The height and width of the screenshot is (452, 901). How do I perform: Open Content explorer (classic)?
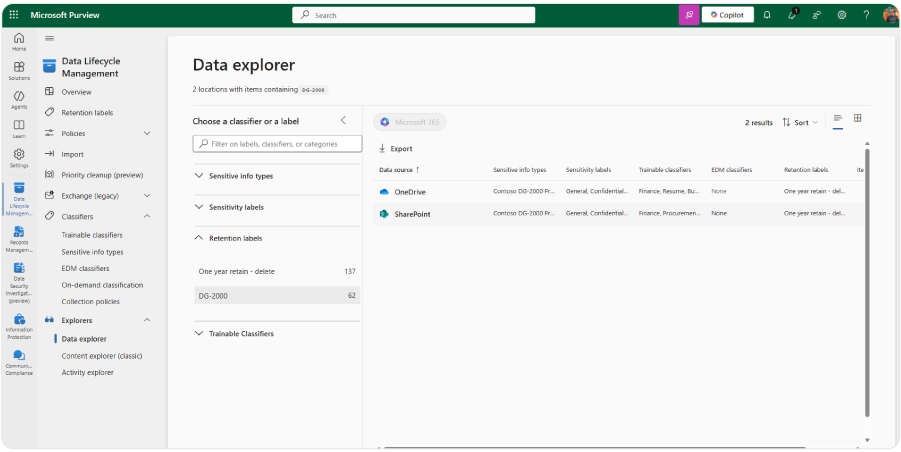tap(102, 356)
